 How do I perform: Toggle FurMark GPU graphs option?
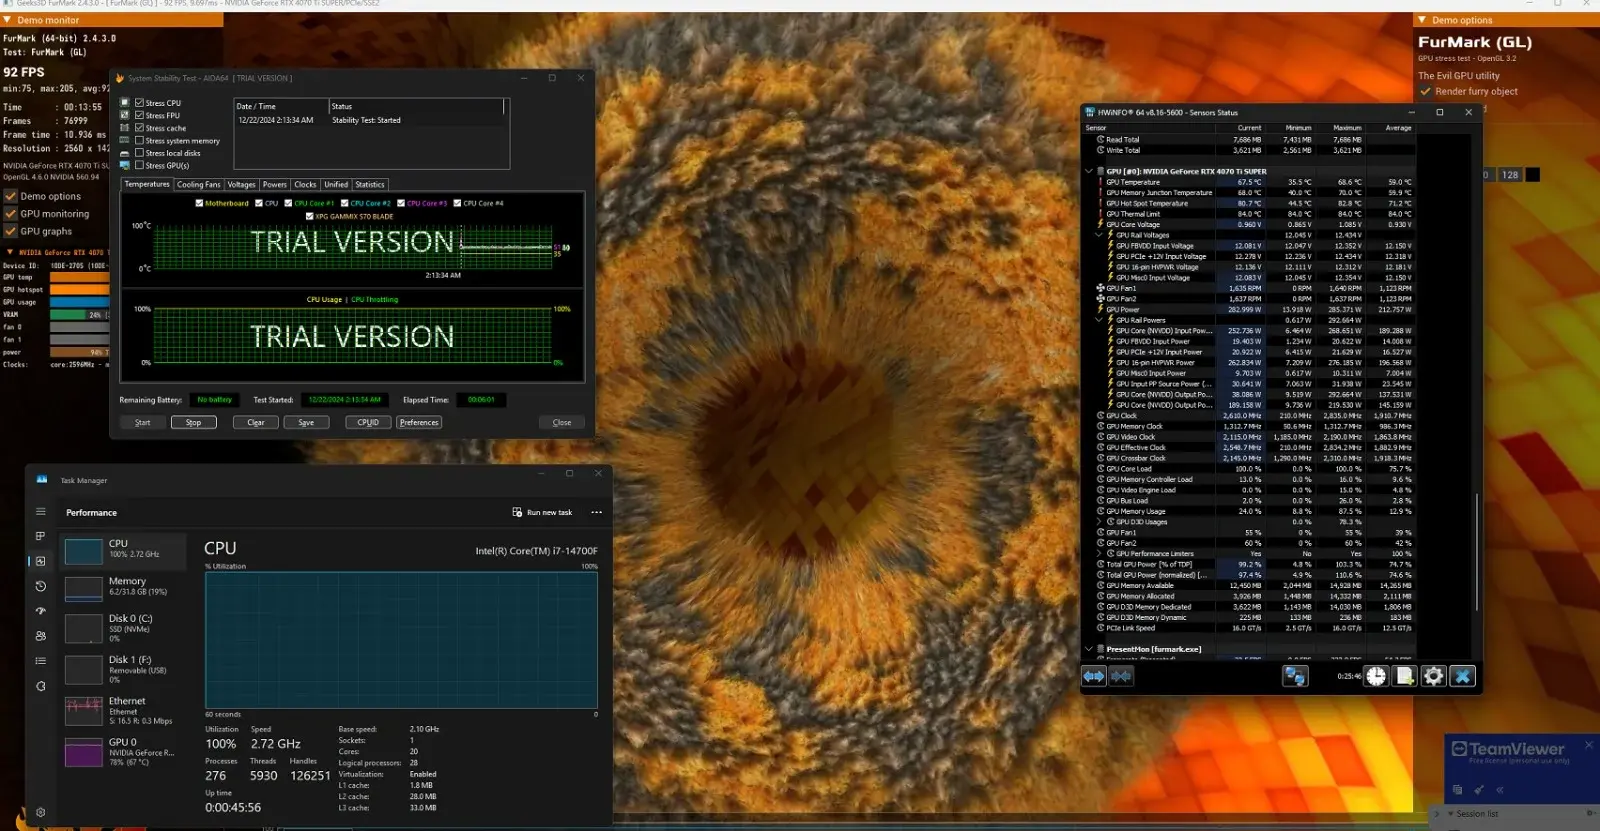coord(11,231)
